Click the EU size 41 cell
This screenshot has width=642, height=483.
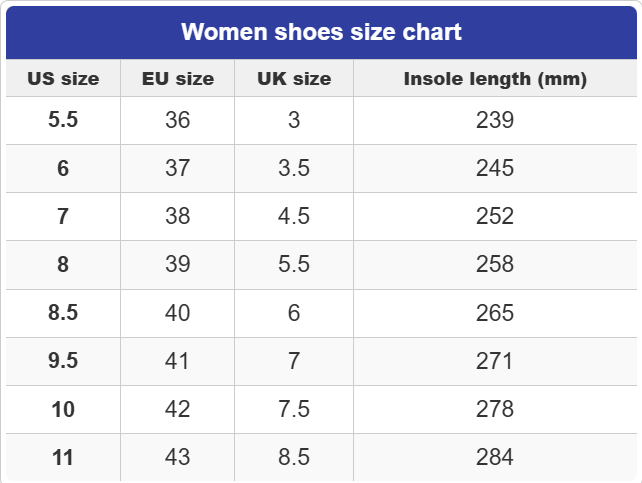click(178, 361)
